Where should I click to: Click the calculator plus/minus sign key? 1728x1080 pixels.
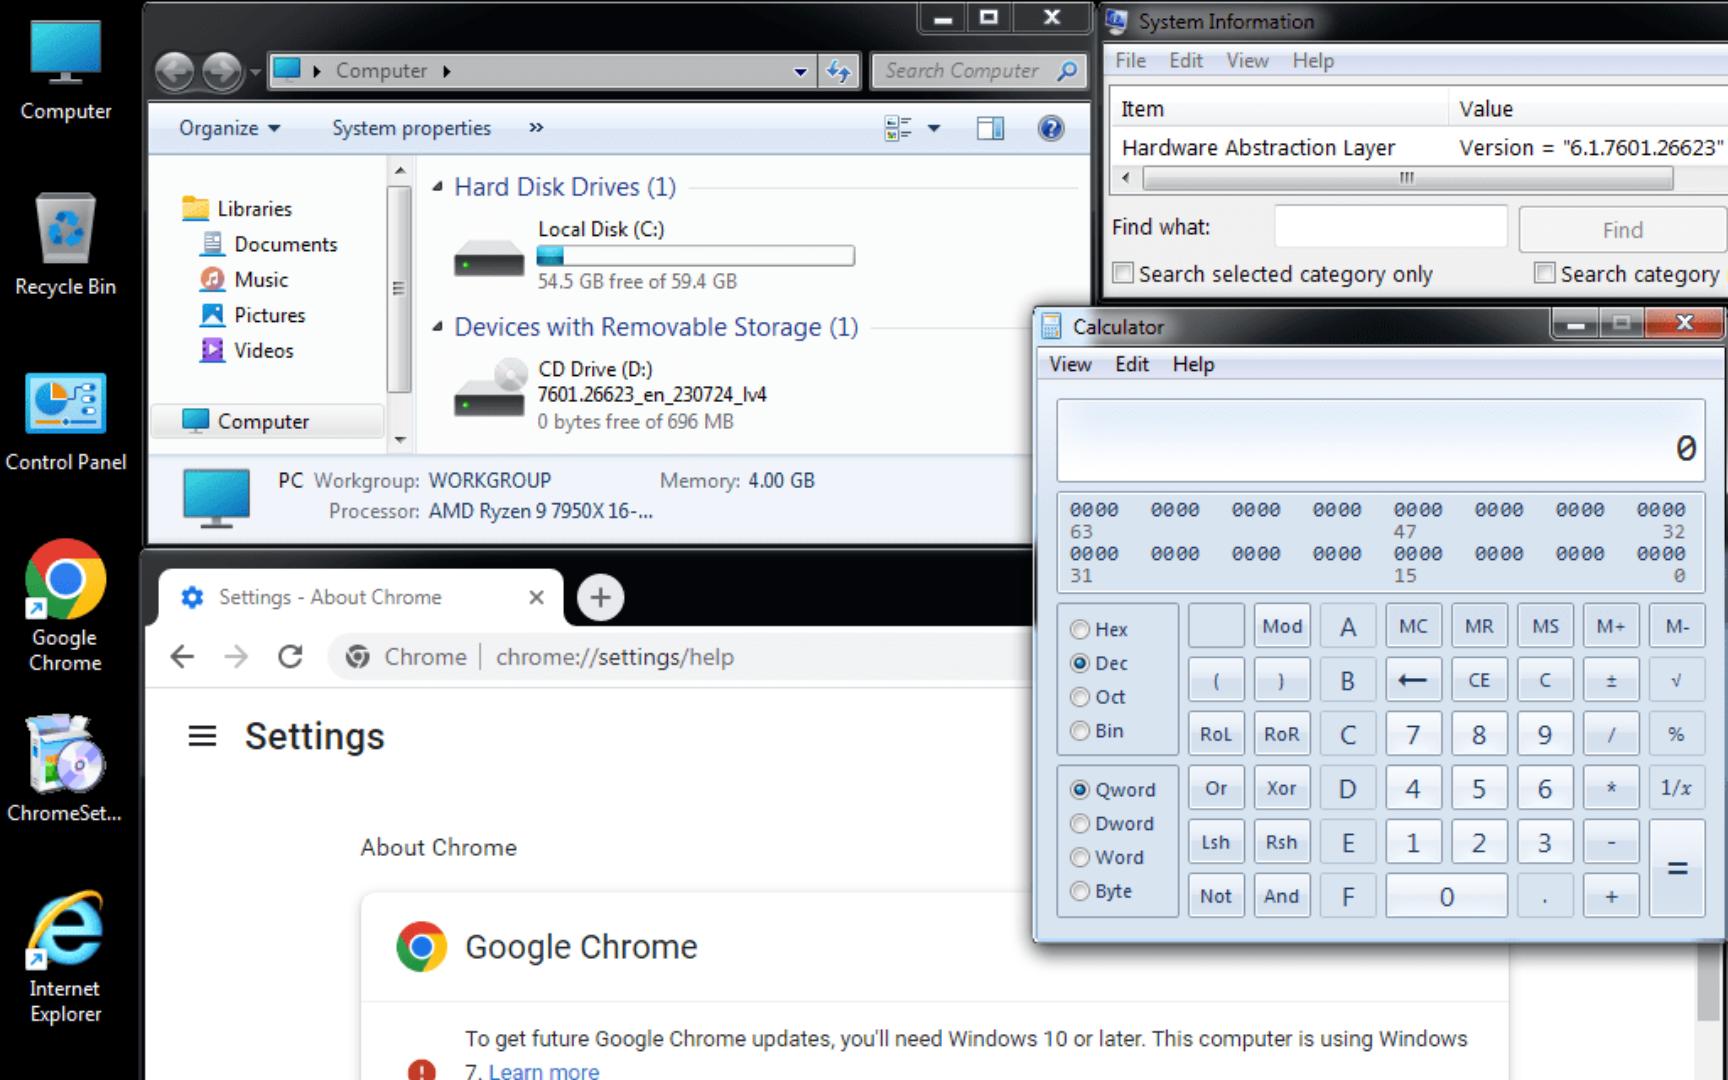[1610, 680]
